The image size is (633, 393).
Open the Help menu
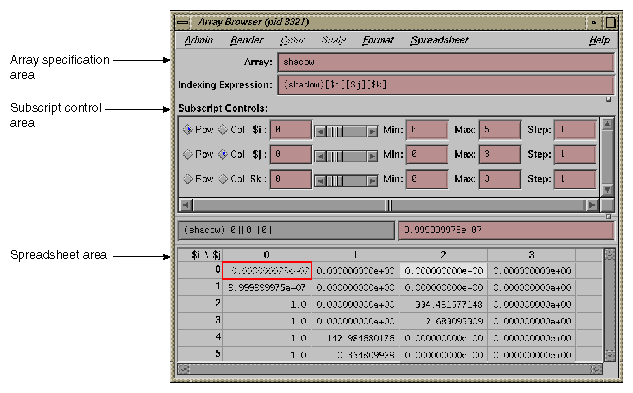click(599, 40)
